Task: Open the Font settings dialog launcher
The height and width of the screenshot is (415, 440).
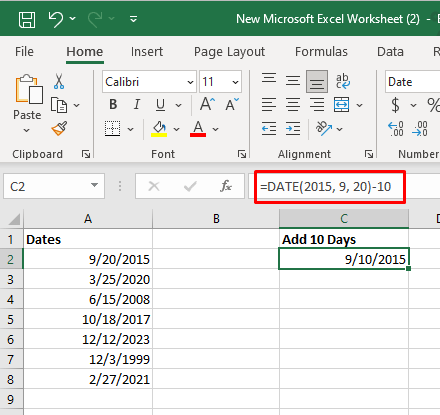Action: (242, 154)
